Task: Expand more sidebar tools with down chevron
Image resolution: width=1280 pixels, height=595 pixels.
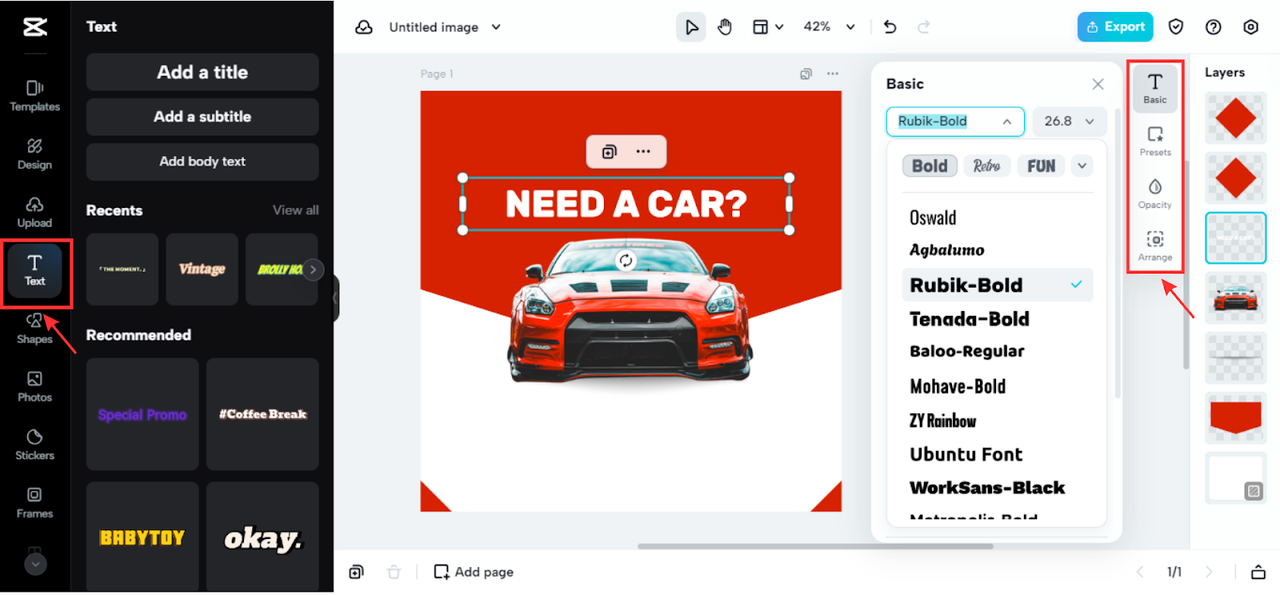Action: (x=35, y=564)
